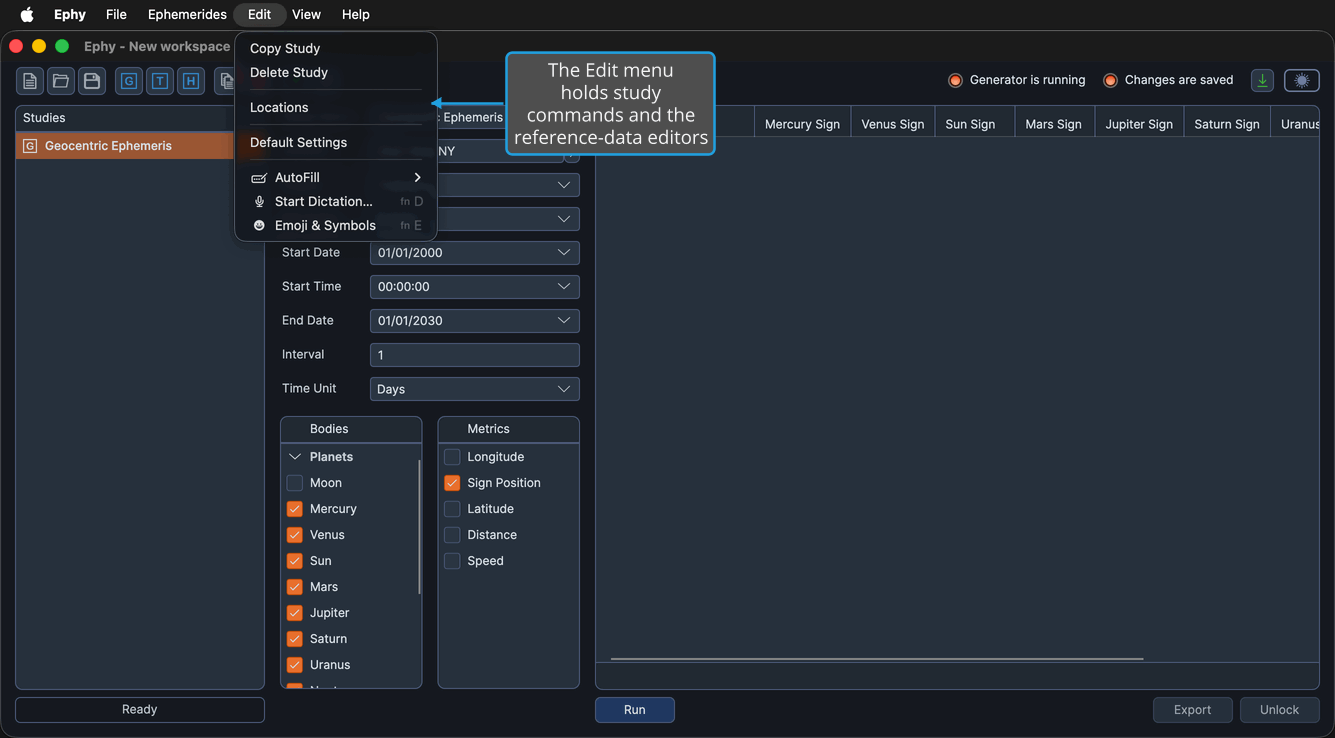Check the Moon body checkbox
Screen dimensions: 1335x738
pyautogui.click(x=295, y=483)
